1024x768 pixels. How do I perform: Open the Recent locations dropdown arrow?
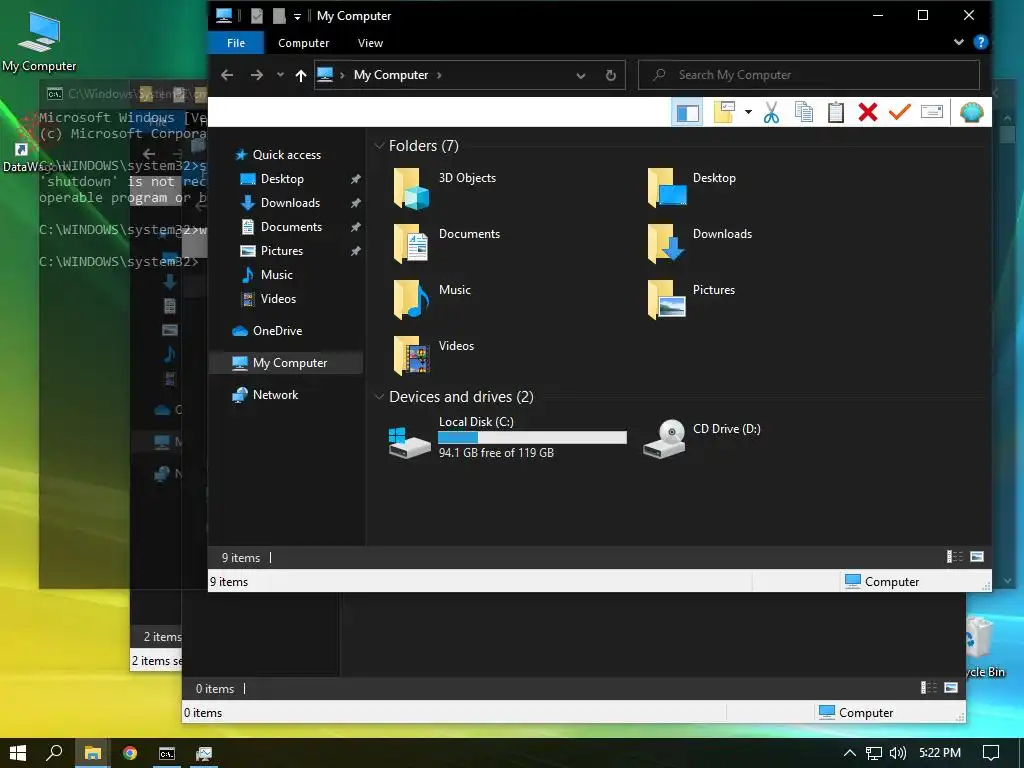(x=280, y=75)
